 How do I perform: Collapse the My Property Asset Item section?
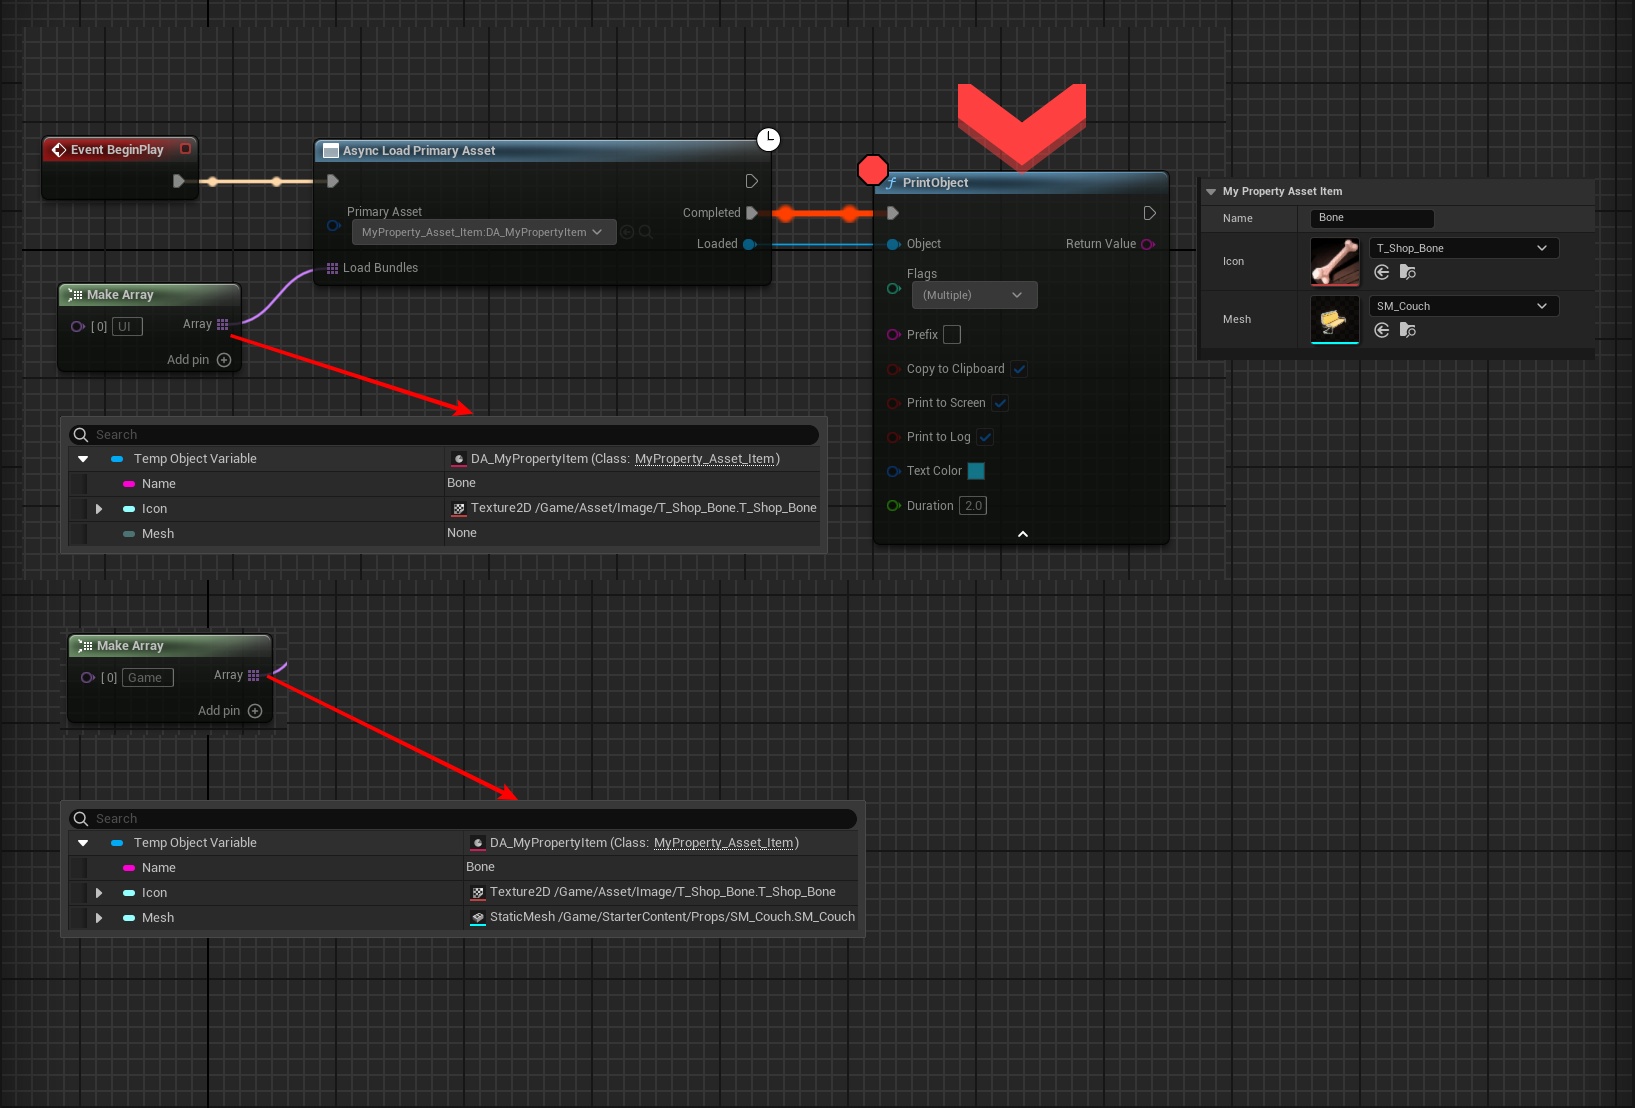[x=1211, y=191]
